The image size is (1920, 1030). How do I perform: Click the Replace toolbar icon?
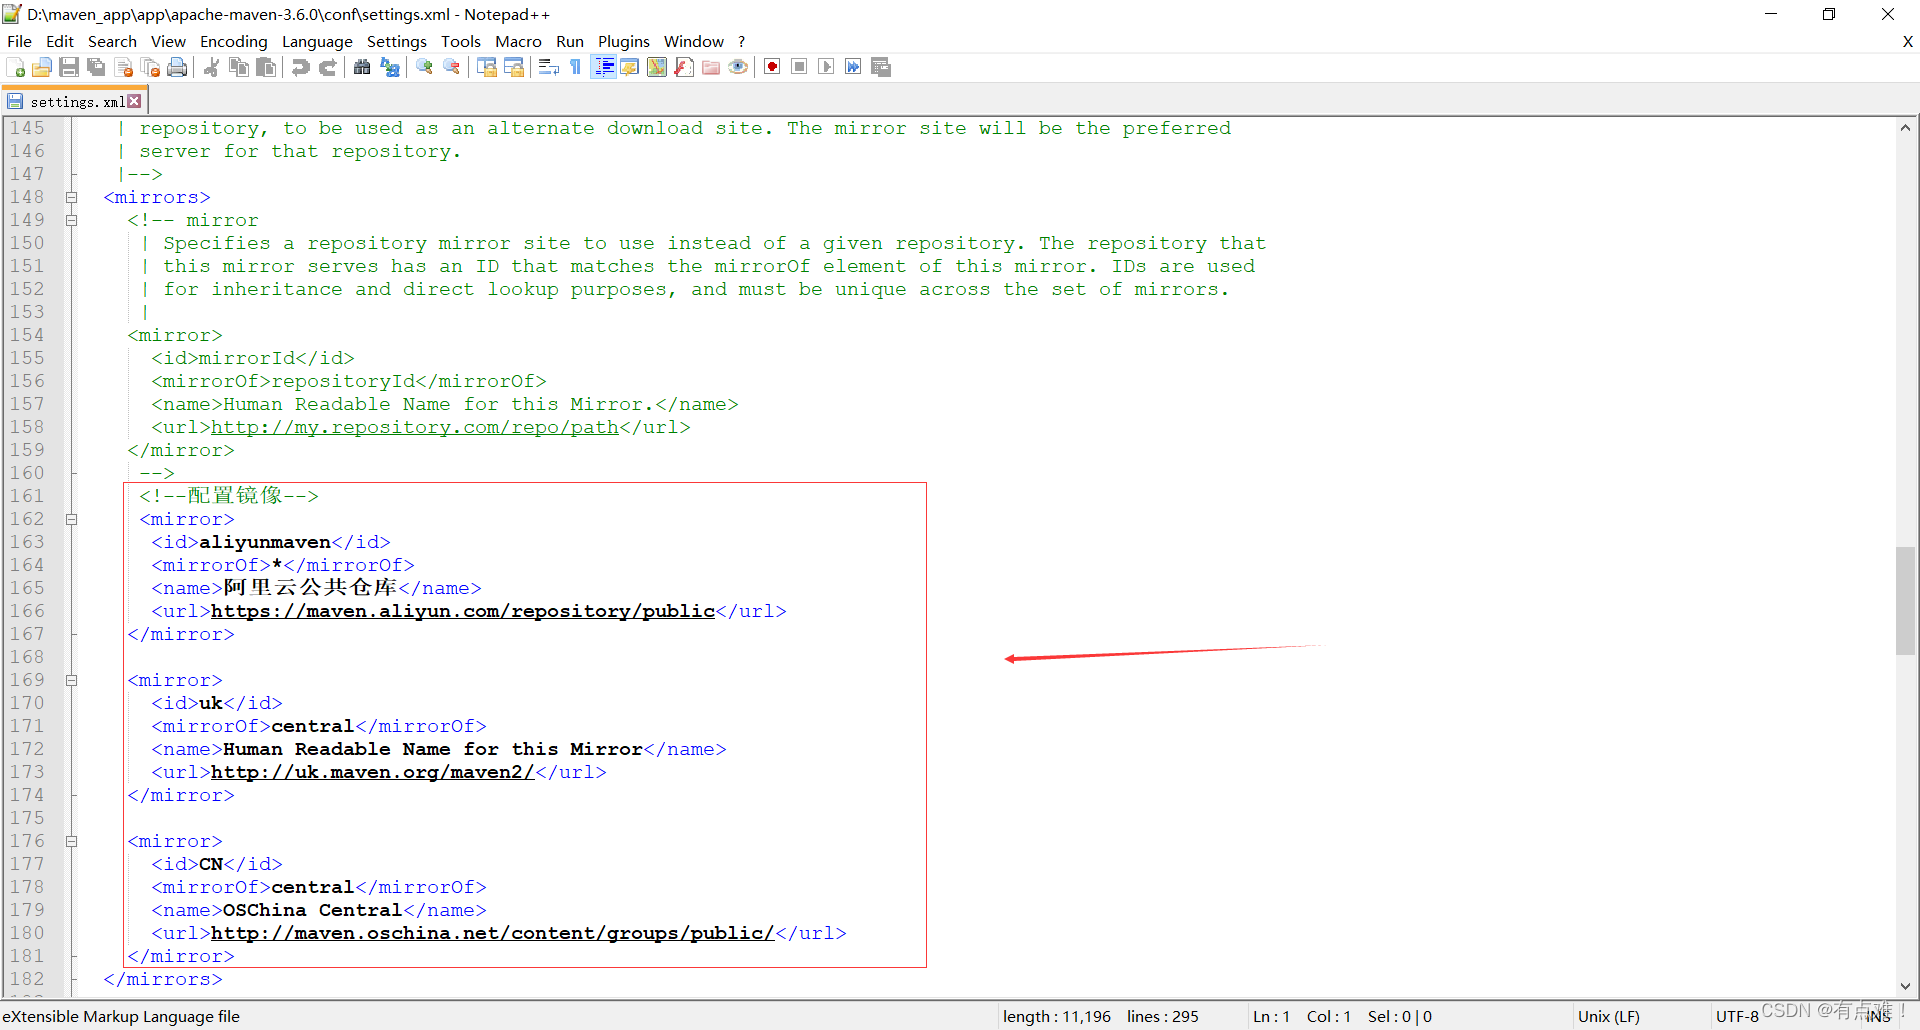coord(390,67)
